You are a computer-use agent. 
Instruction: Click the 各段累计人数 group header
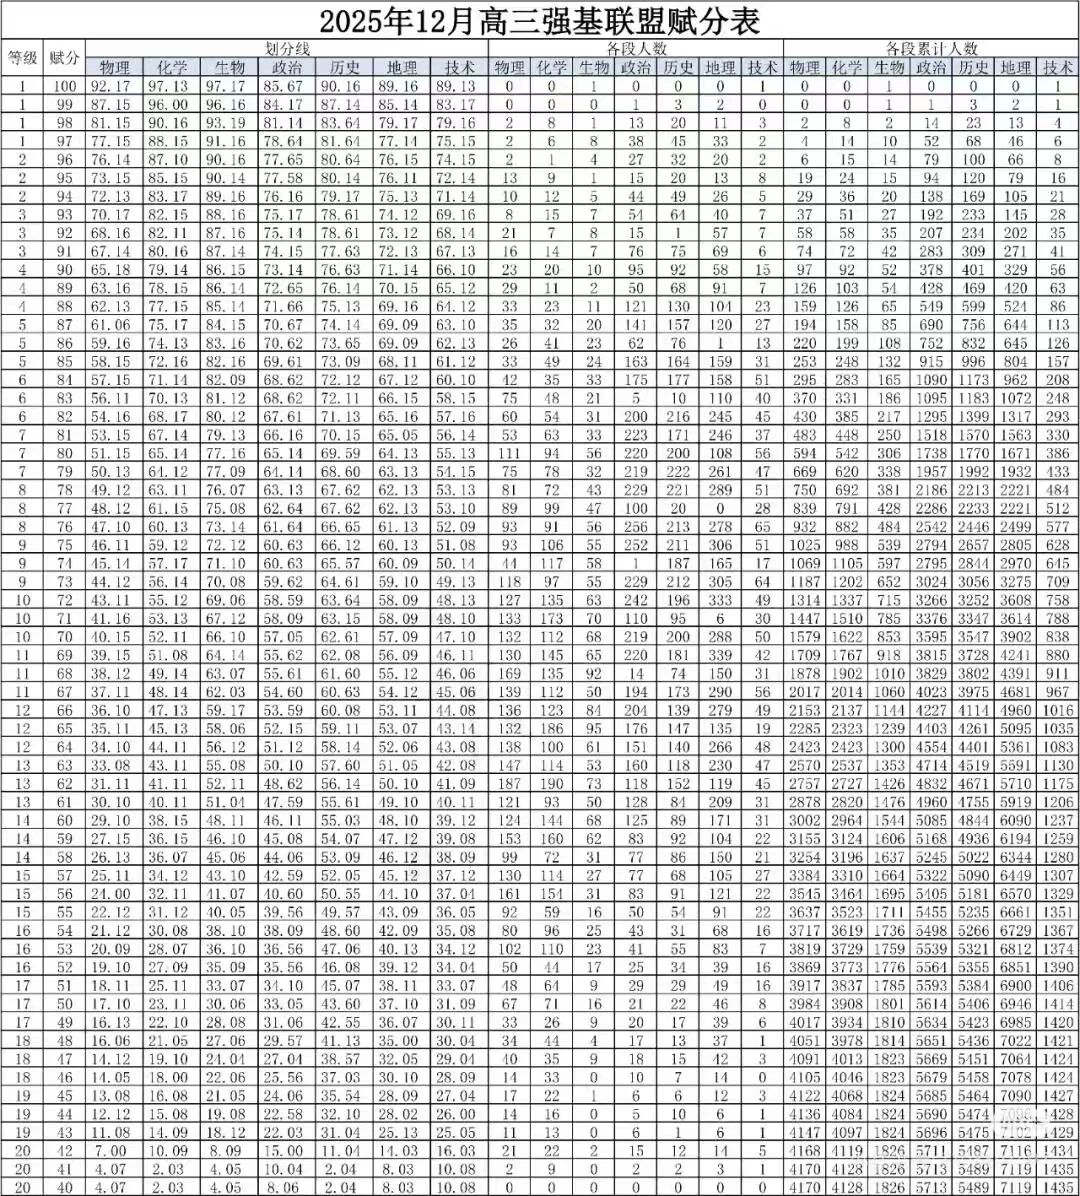coord(930,48)
